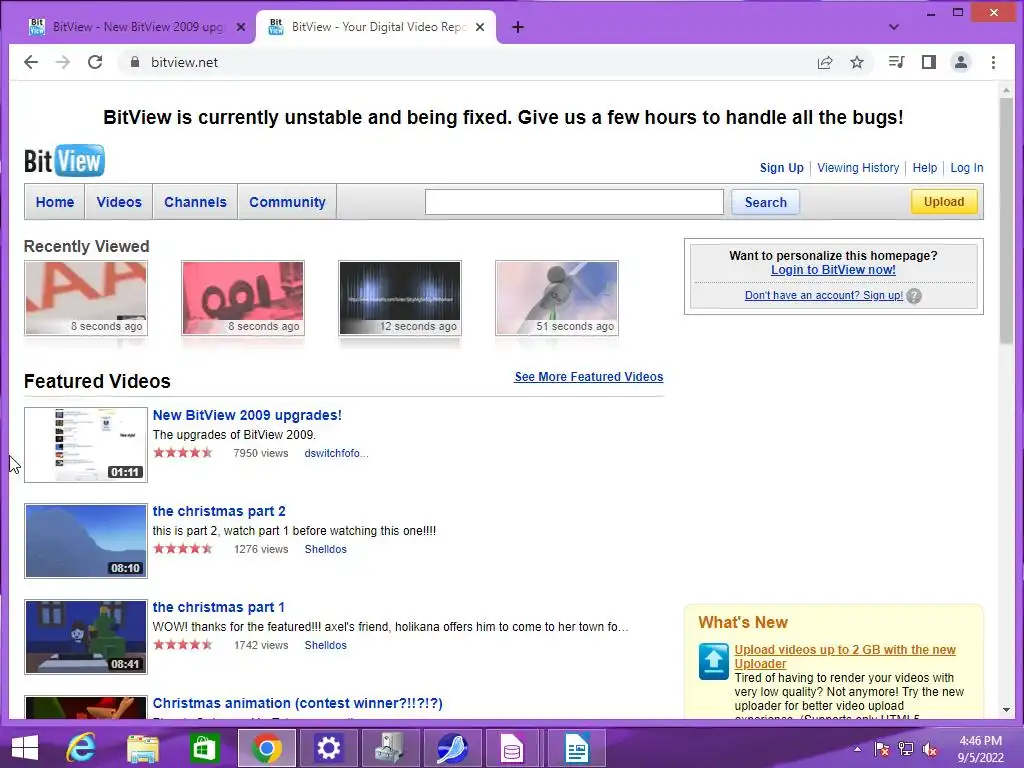
Task: Click the muted volume tray icon
Action: pos(930,749)
